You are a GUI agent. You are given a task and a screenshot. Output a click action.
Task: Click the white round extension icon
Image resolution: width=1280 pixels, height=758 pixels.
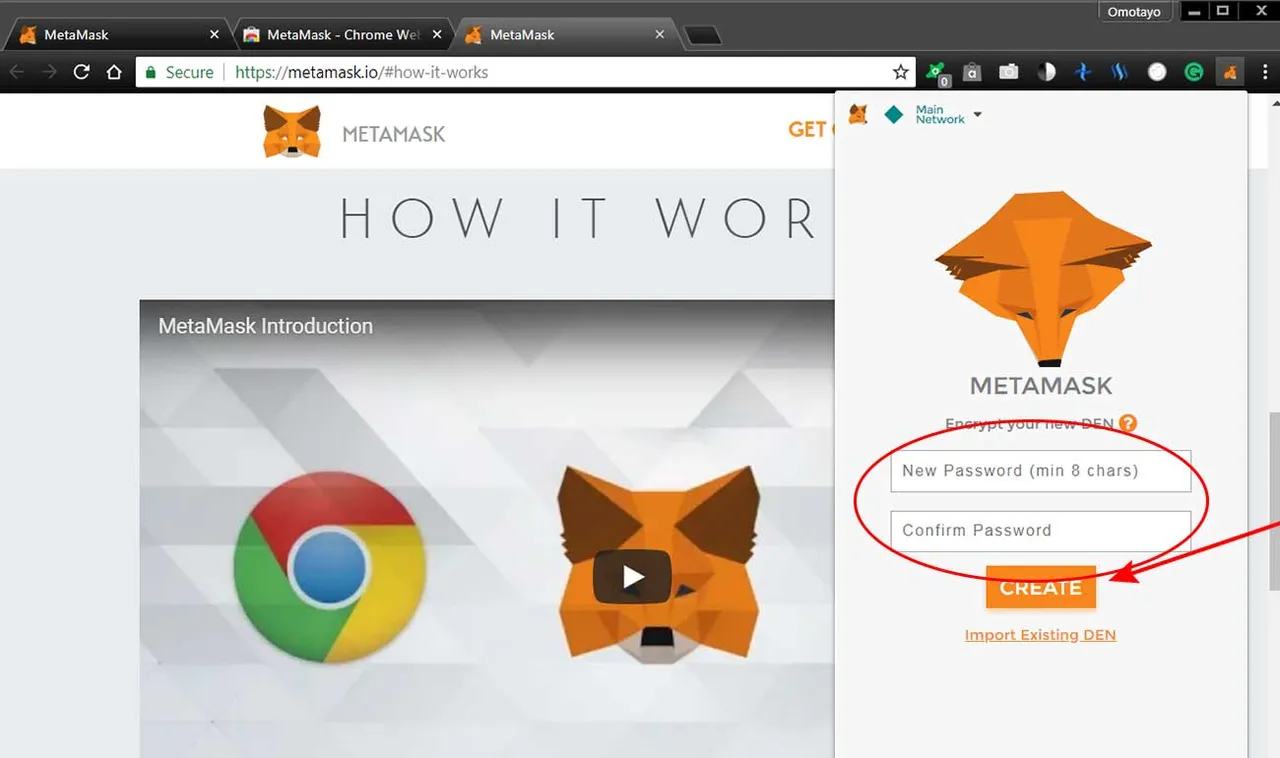tap(1157, 72)
